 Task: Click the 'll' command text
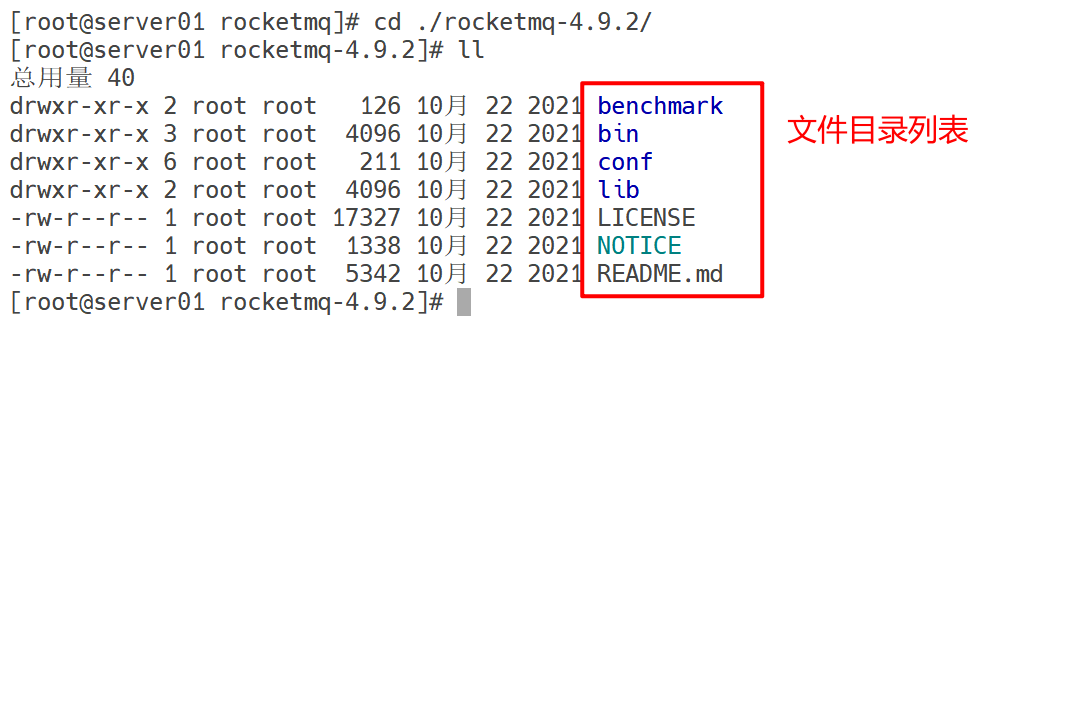pos(471,50)
